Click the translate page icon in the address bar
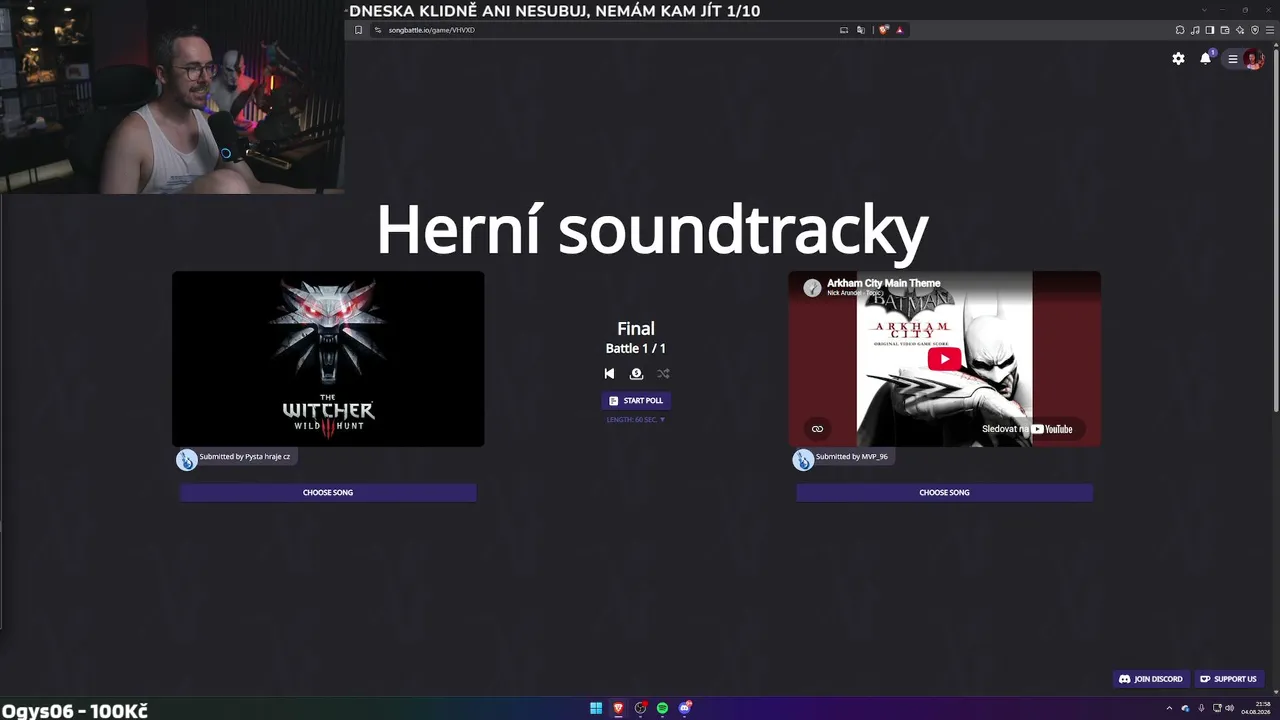 point(861,30)
